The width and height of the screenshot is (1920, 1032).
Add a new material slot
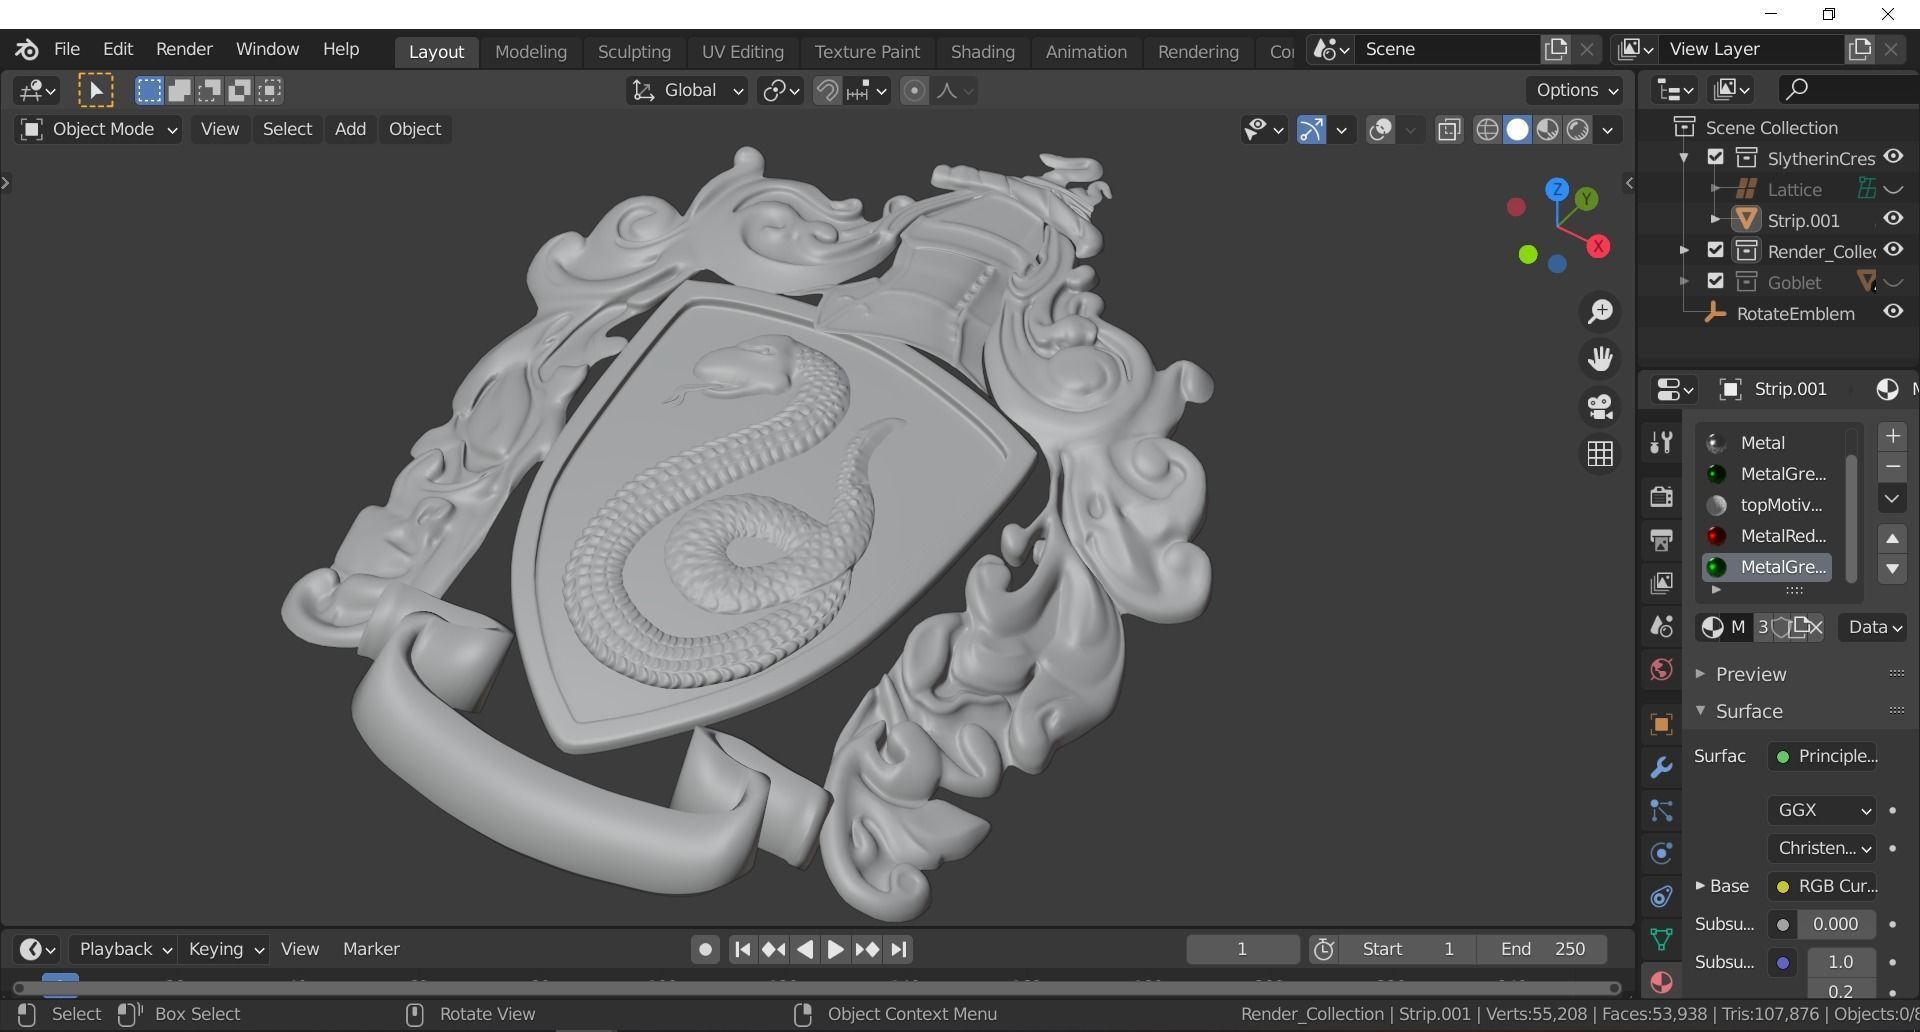1892,437
